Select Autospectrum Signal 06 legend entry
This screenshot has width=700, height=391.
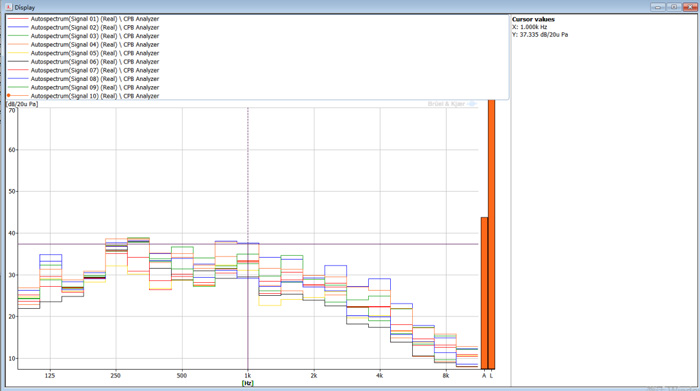click(83, 62)
